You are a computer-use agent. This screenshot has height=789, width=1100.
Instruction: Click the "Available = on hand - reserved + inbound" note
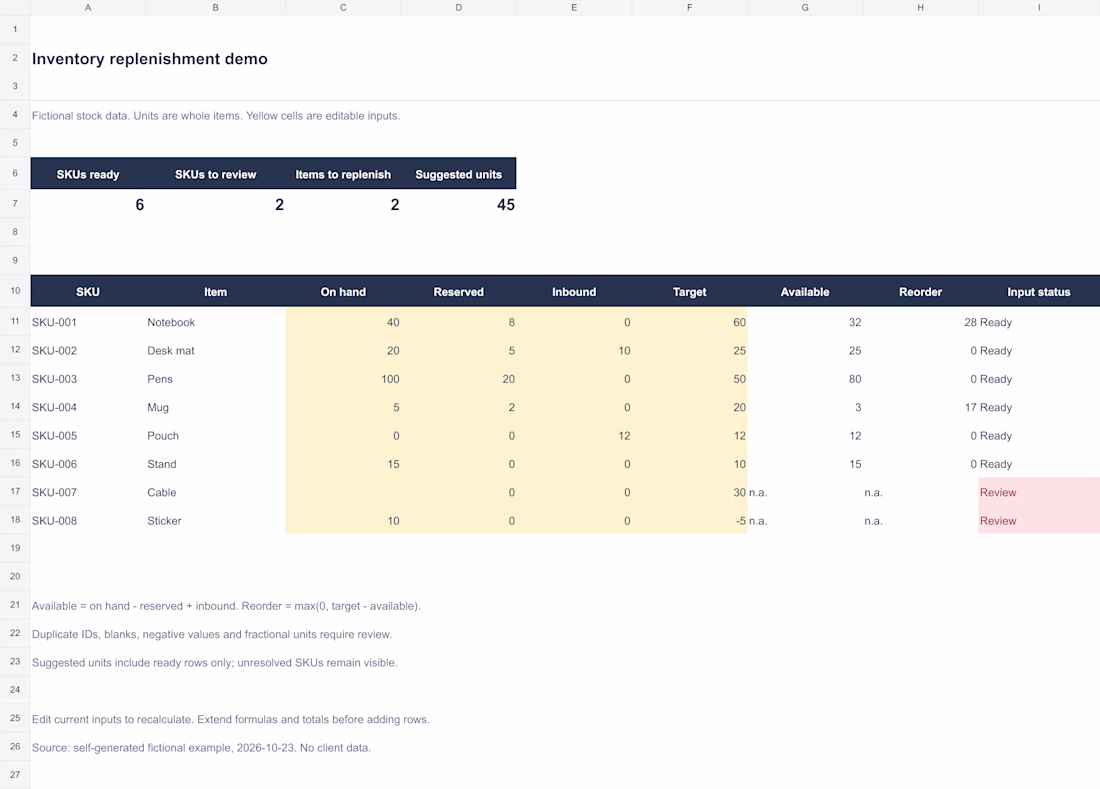coord(226,606)
